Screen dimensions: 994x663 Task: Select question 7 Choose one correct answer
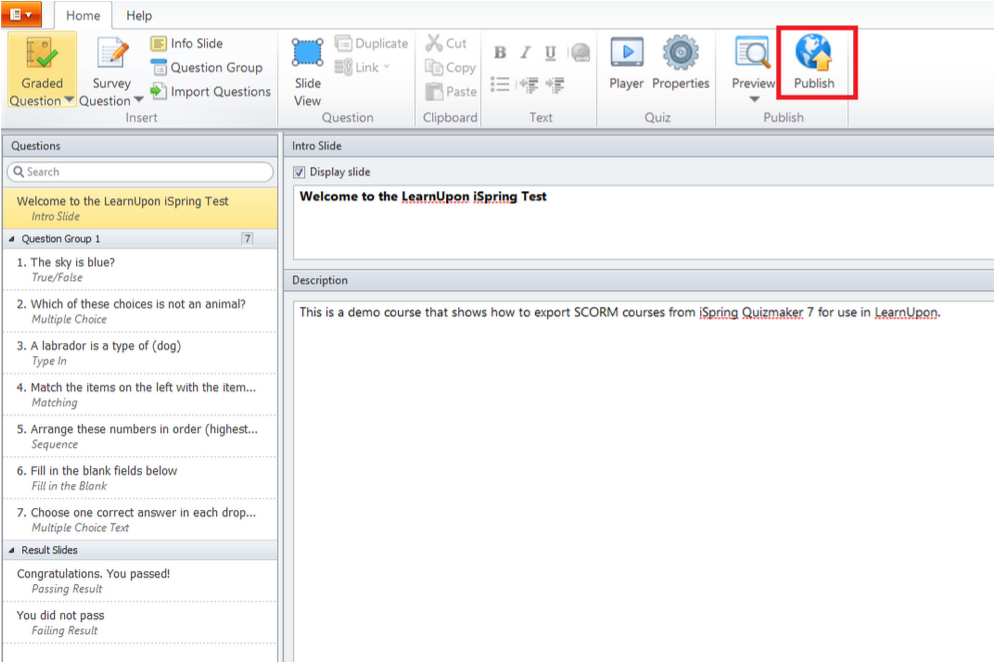pos(140,520)
